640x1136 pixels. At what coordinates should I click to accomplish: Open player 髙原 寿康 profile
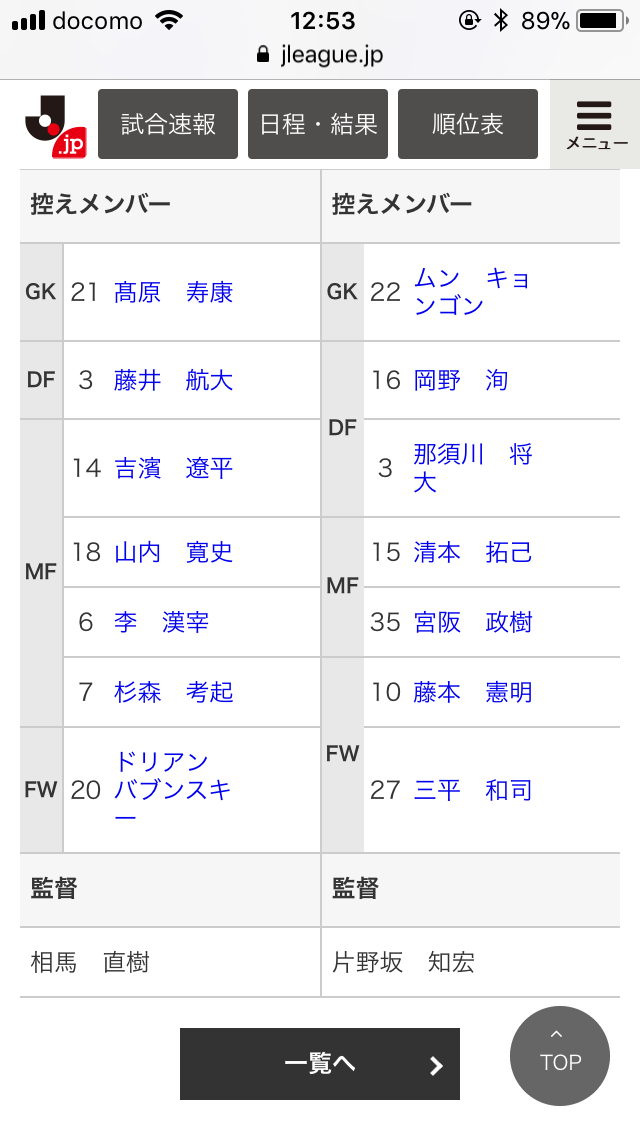coord(174,292)
